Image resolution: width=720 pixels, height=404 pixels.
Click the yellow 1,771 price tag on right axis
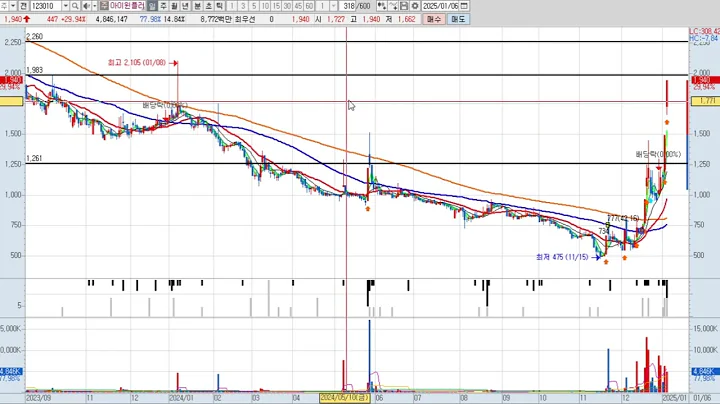[705, 101]
